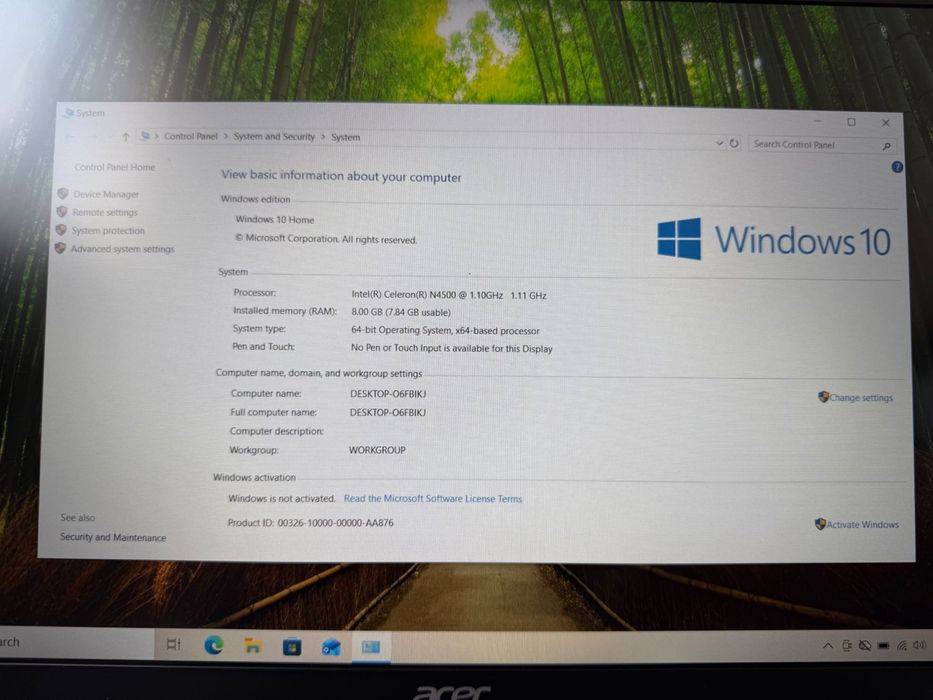
Task: Refresh the Control Panel address bar
Action: [734, 143]
